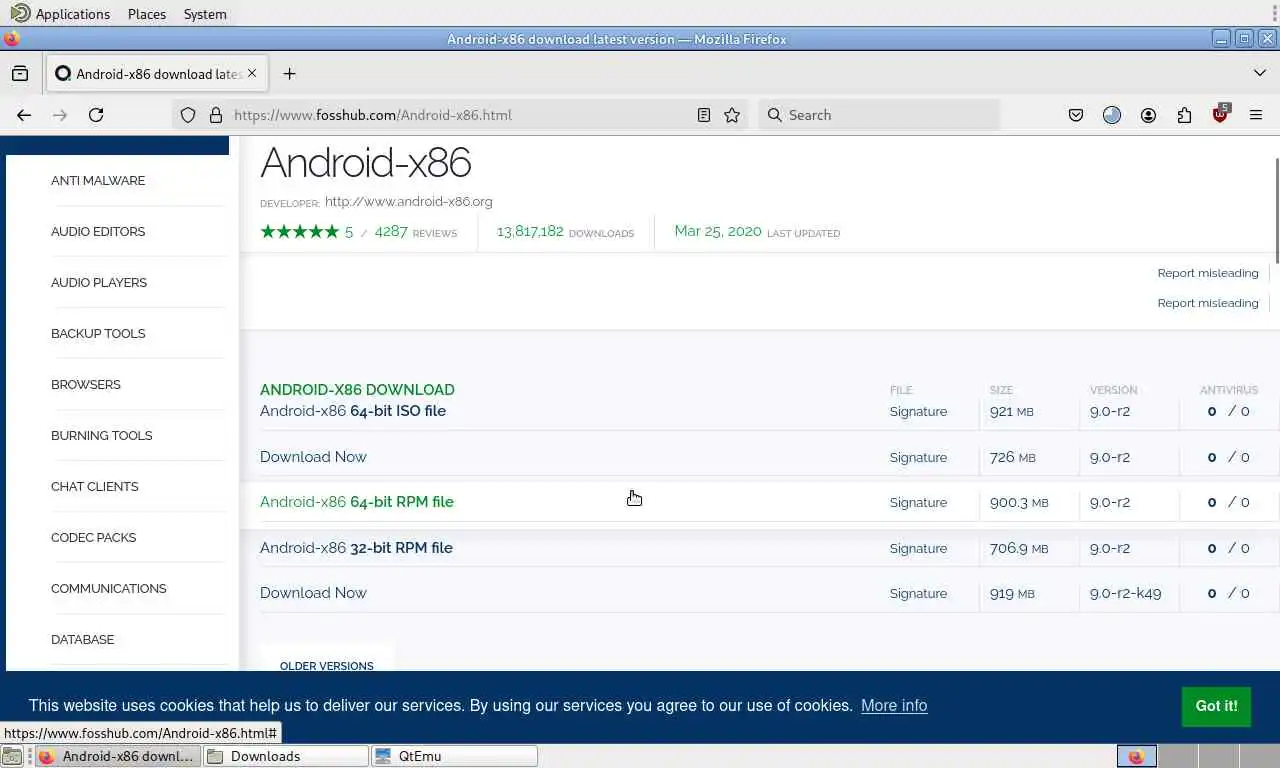Expand the list all tabs dropdown
Screen dimensions: 1280x768
click(1260, 73)
